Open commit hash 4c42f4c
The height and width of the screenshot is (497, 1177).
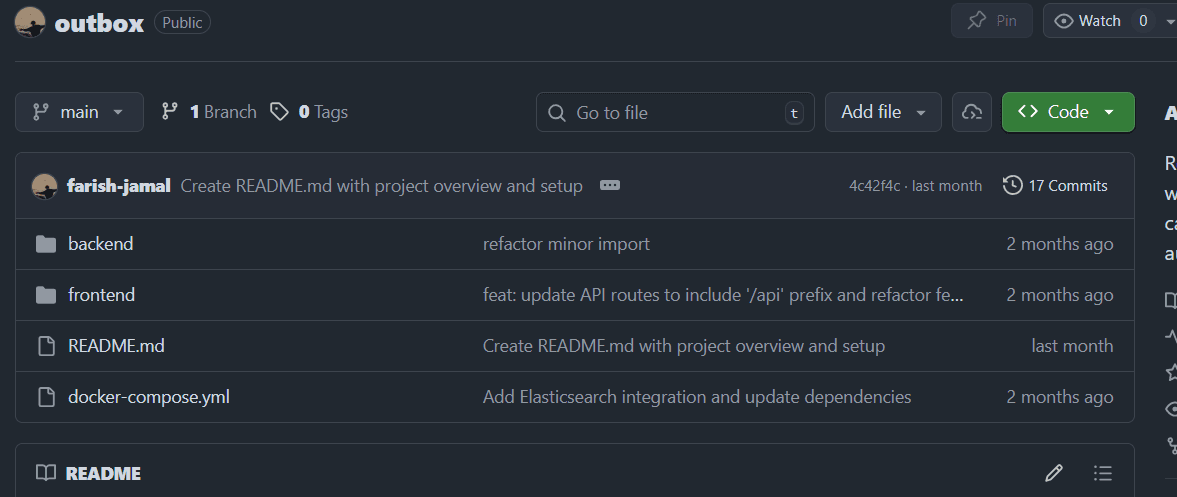tap(874, 186)
